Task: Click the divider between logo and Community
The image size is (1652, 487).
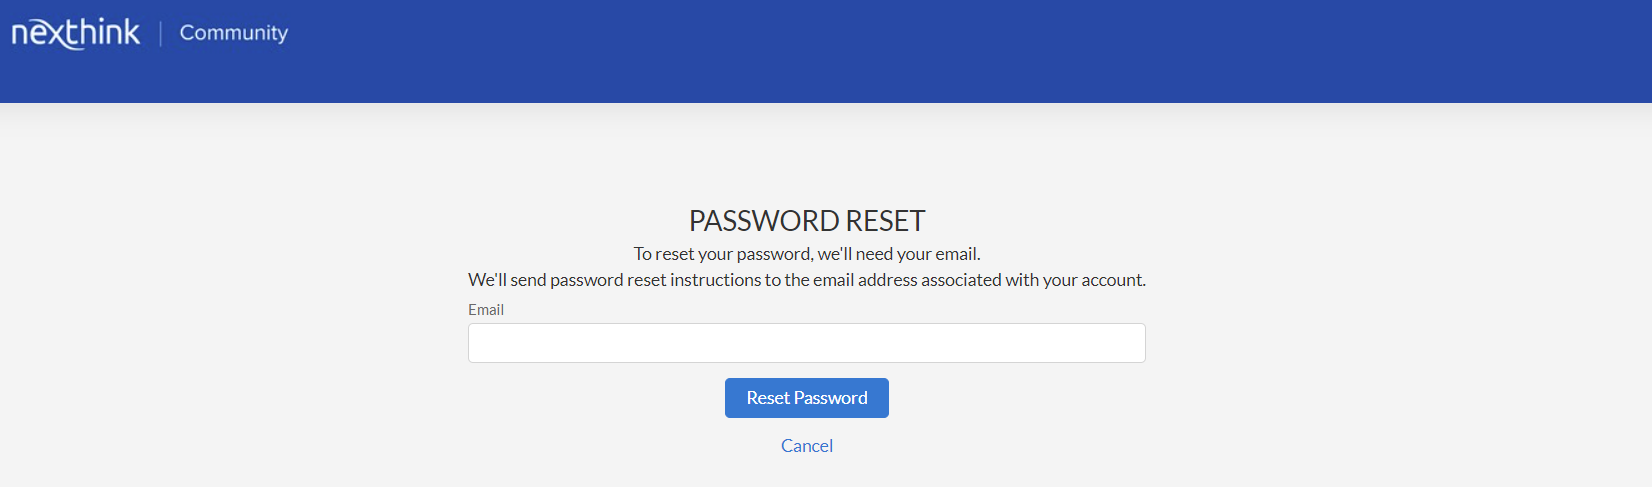Action: tap(160, 33)
